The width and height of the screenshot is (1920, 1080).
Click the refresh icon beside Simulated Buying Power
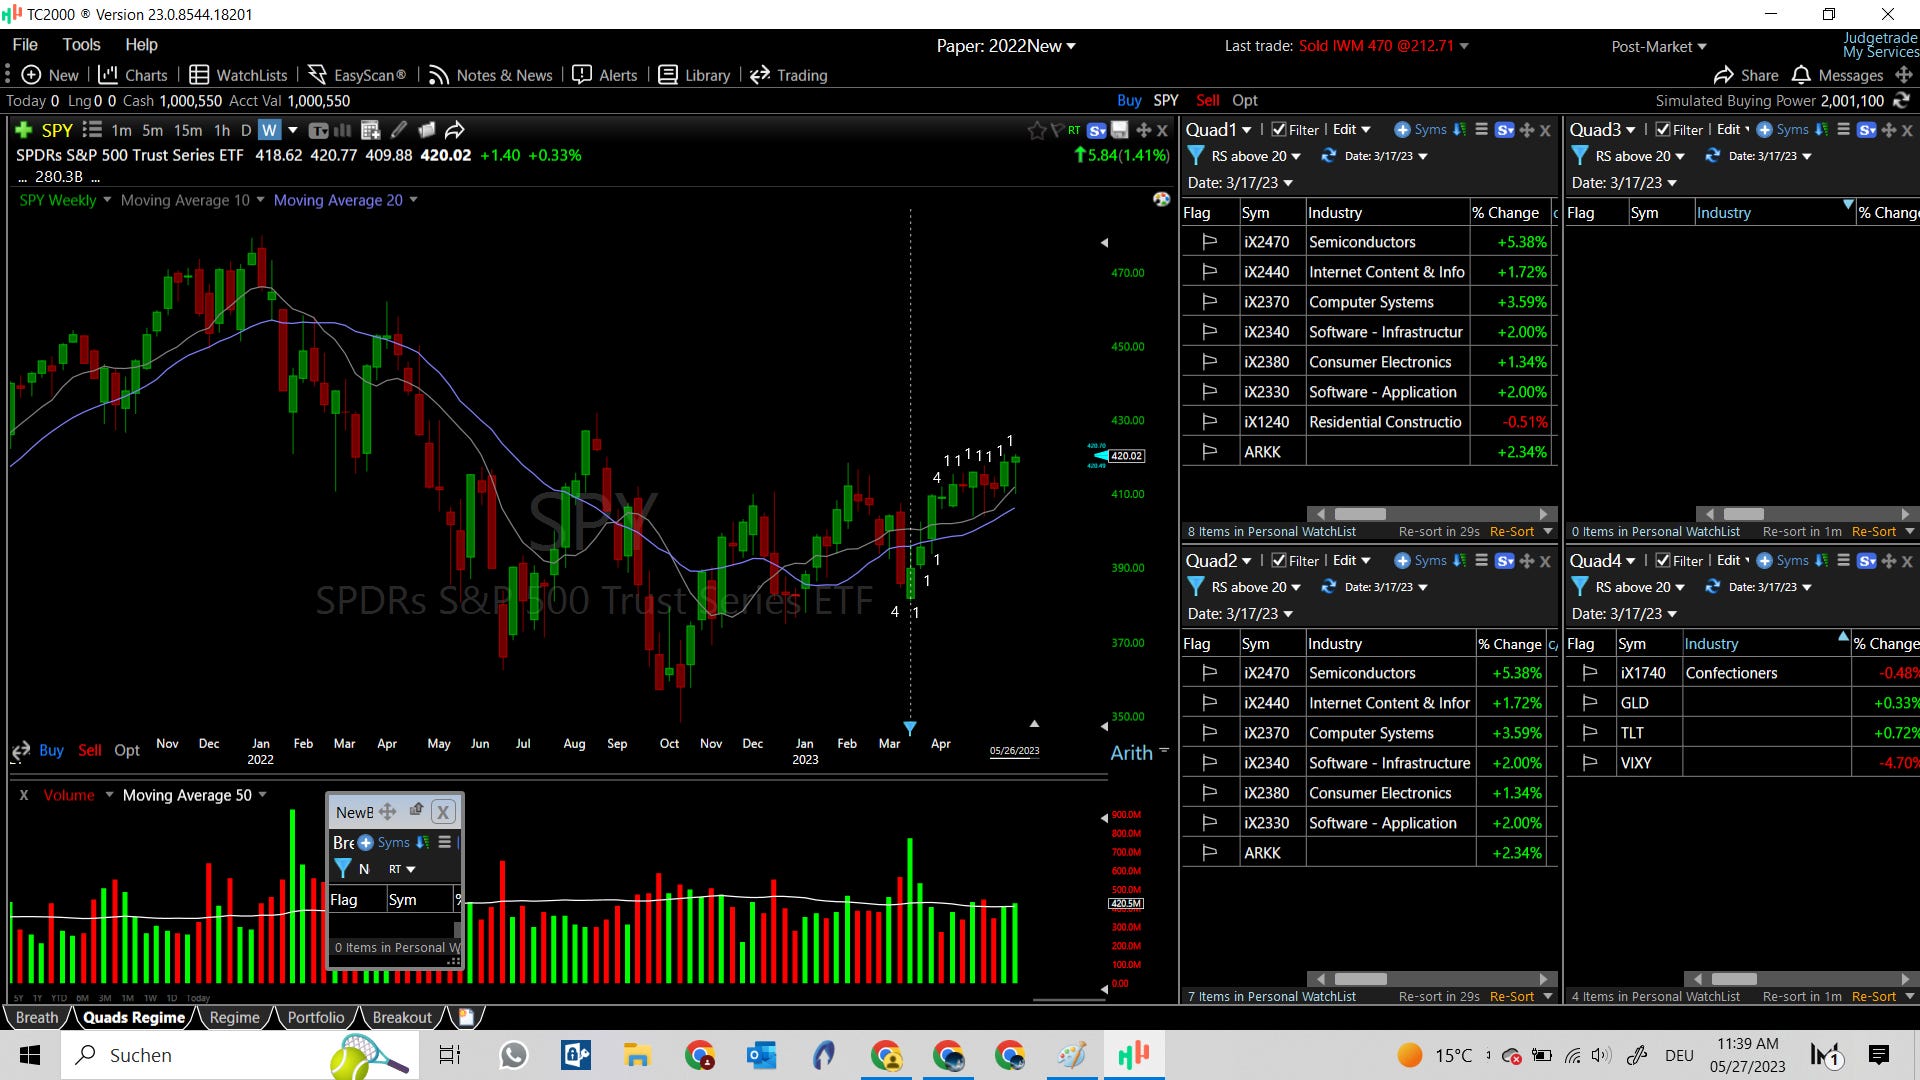pyautogui.click(x=1901, y=101)
